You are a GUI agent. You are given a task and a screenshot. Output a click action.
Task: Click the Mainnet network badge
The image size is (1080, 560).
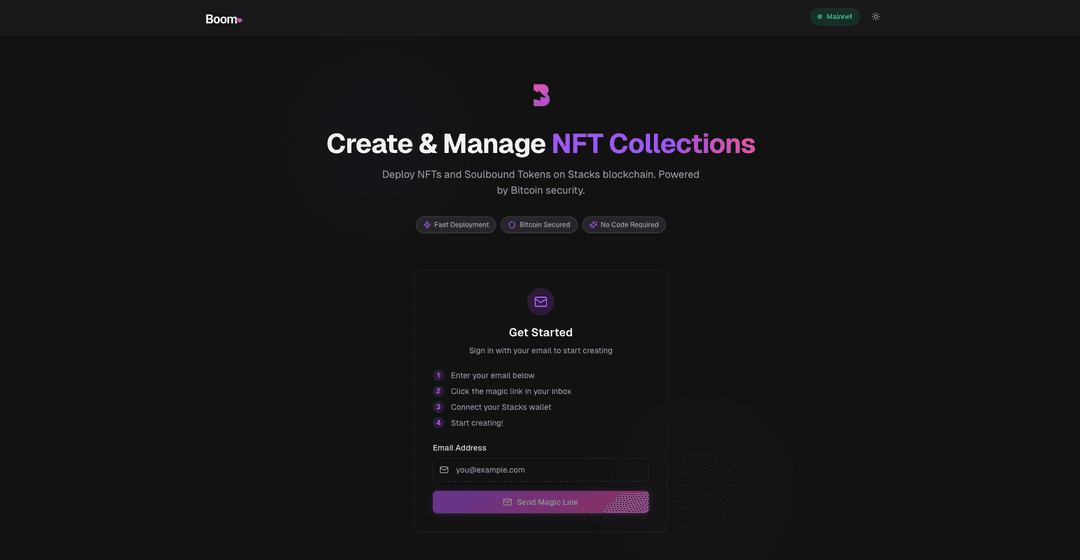coord(834,17)
